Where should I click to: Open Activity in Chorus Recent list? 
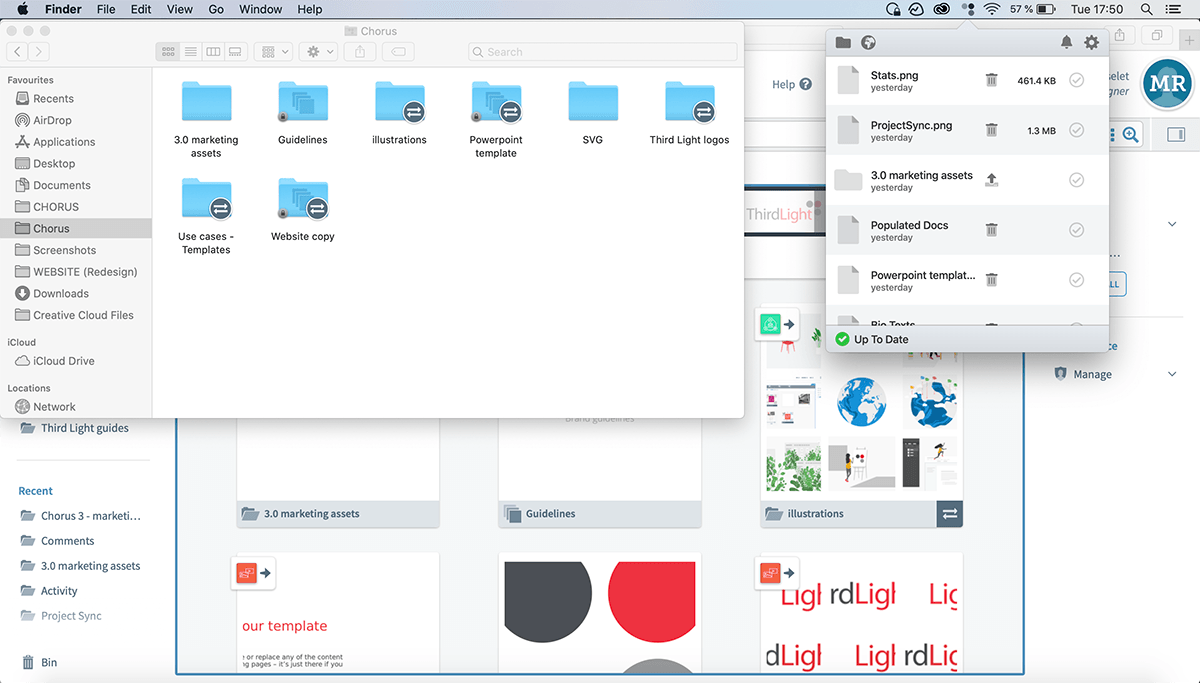click(59, 591)
